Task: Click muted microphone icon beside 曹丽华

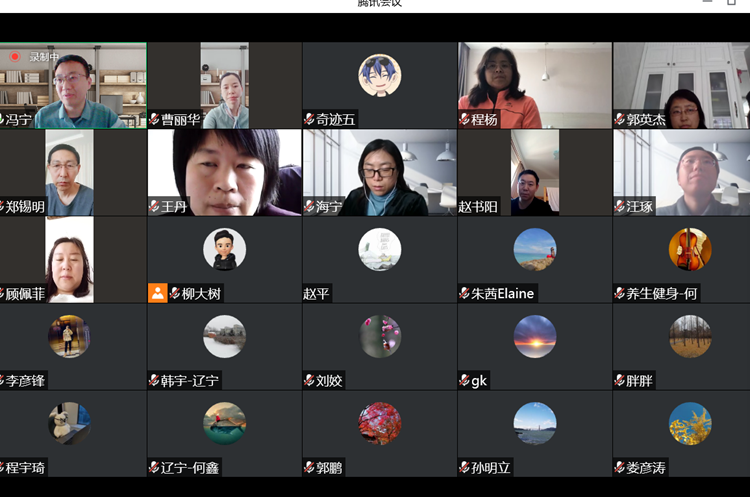Action: 154,119
